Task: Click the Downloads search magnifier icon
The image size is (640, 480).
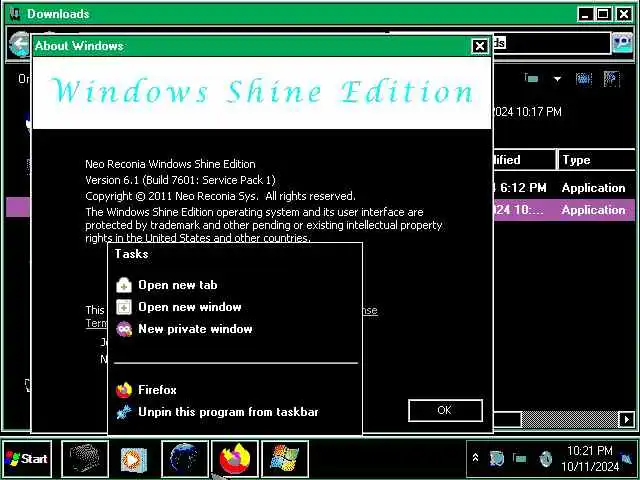Action: [x=622, y=43]
